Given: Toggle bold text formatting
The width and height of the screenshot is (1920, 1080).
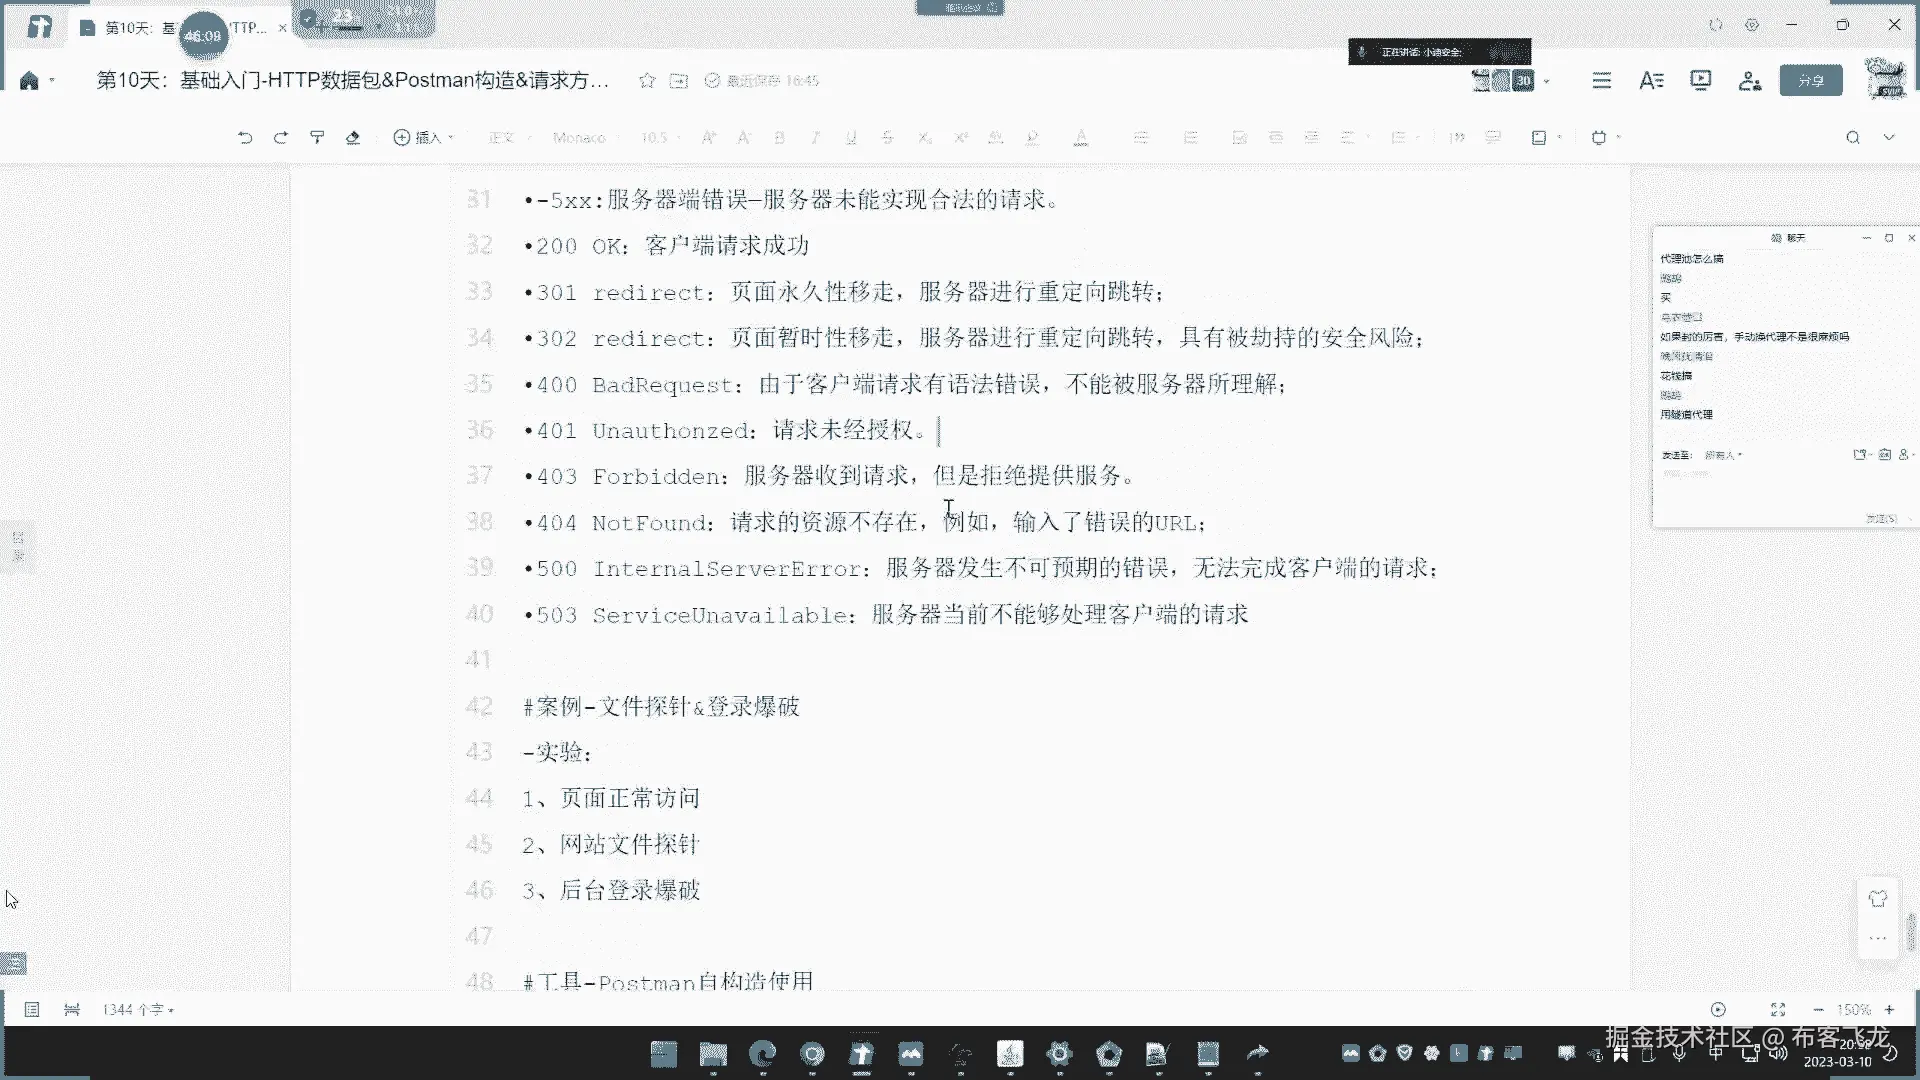Looking at the screenshot, I should pyautogui.click(x=779, y=138).
